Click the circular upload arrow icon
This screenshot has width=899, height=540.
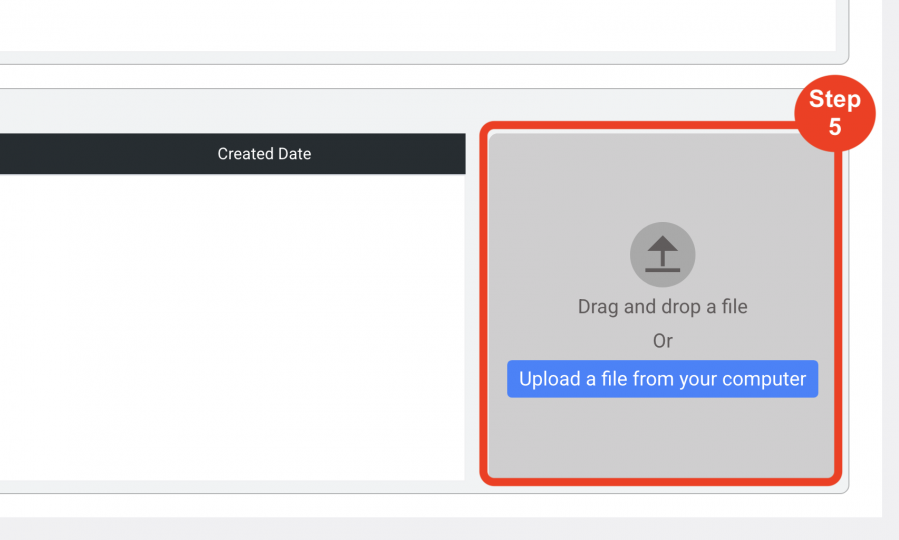coord(662,255)
